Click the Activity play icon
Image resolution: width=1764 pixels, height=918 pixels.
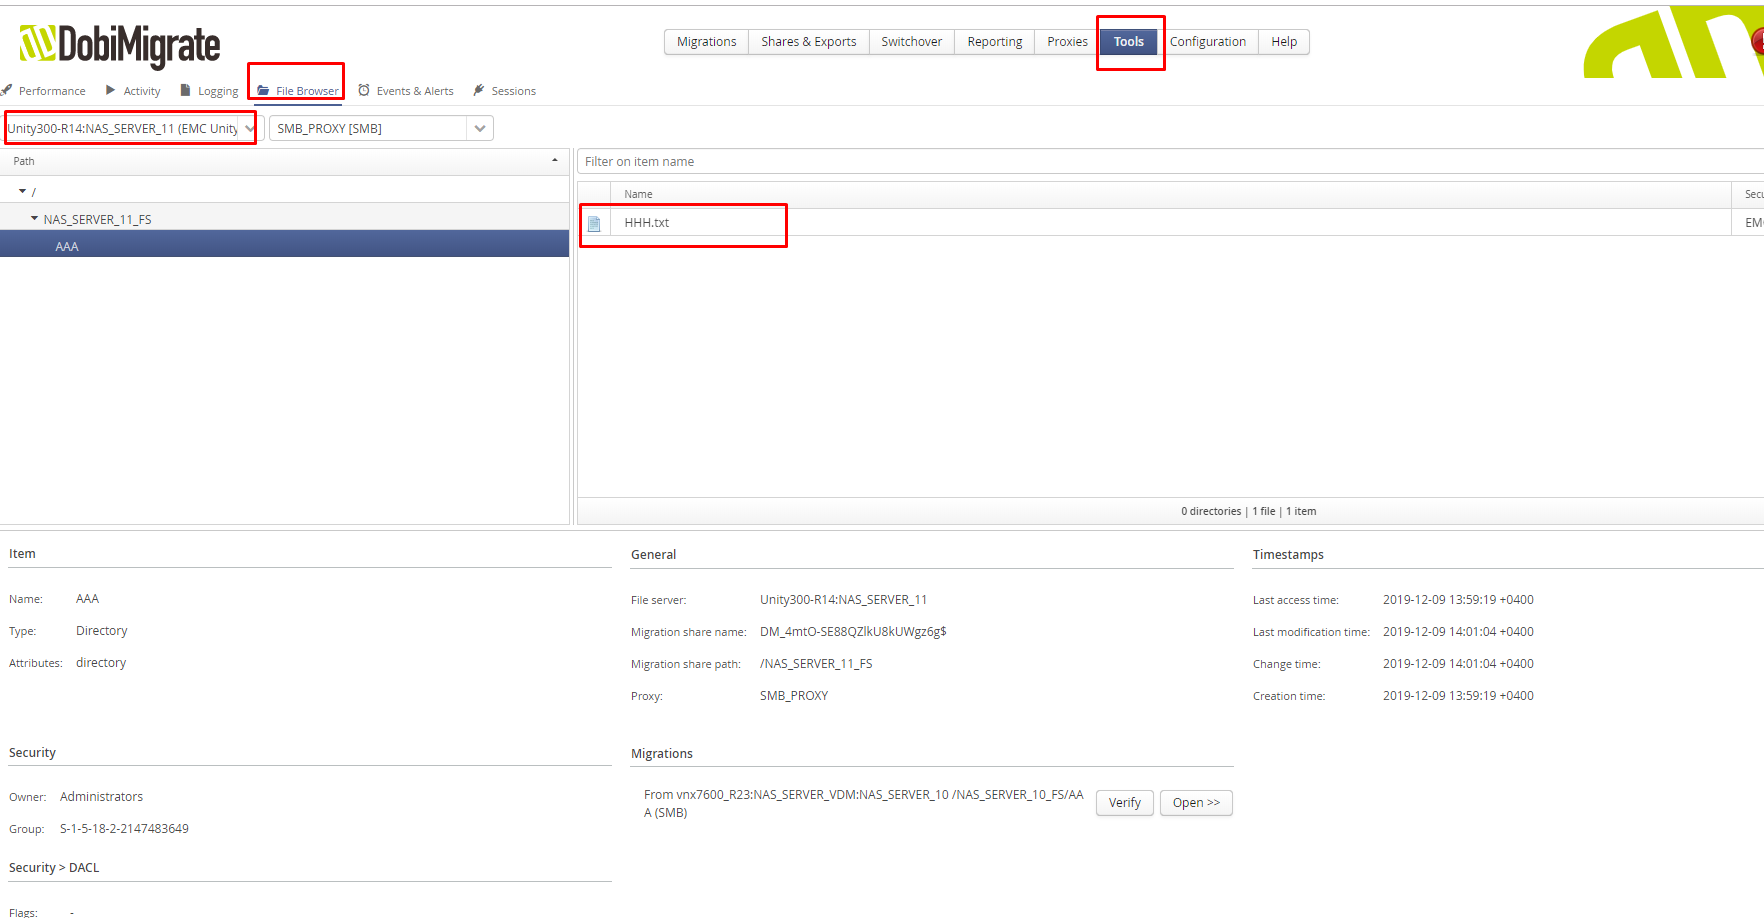(110, 90)
